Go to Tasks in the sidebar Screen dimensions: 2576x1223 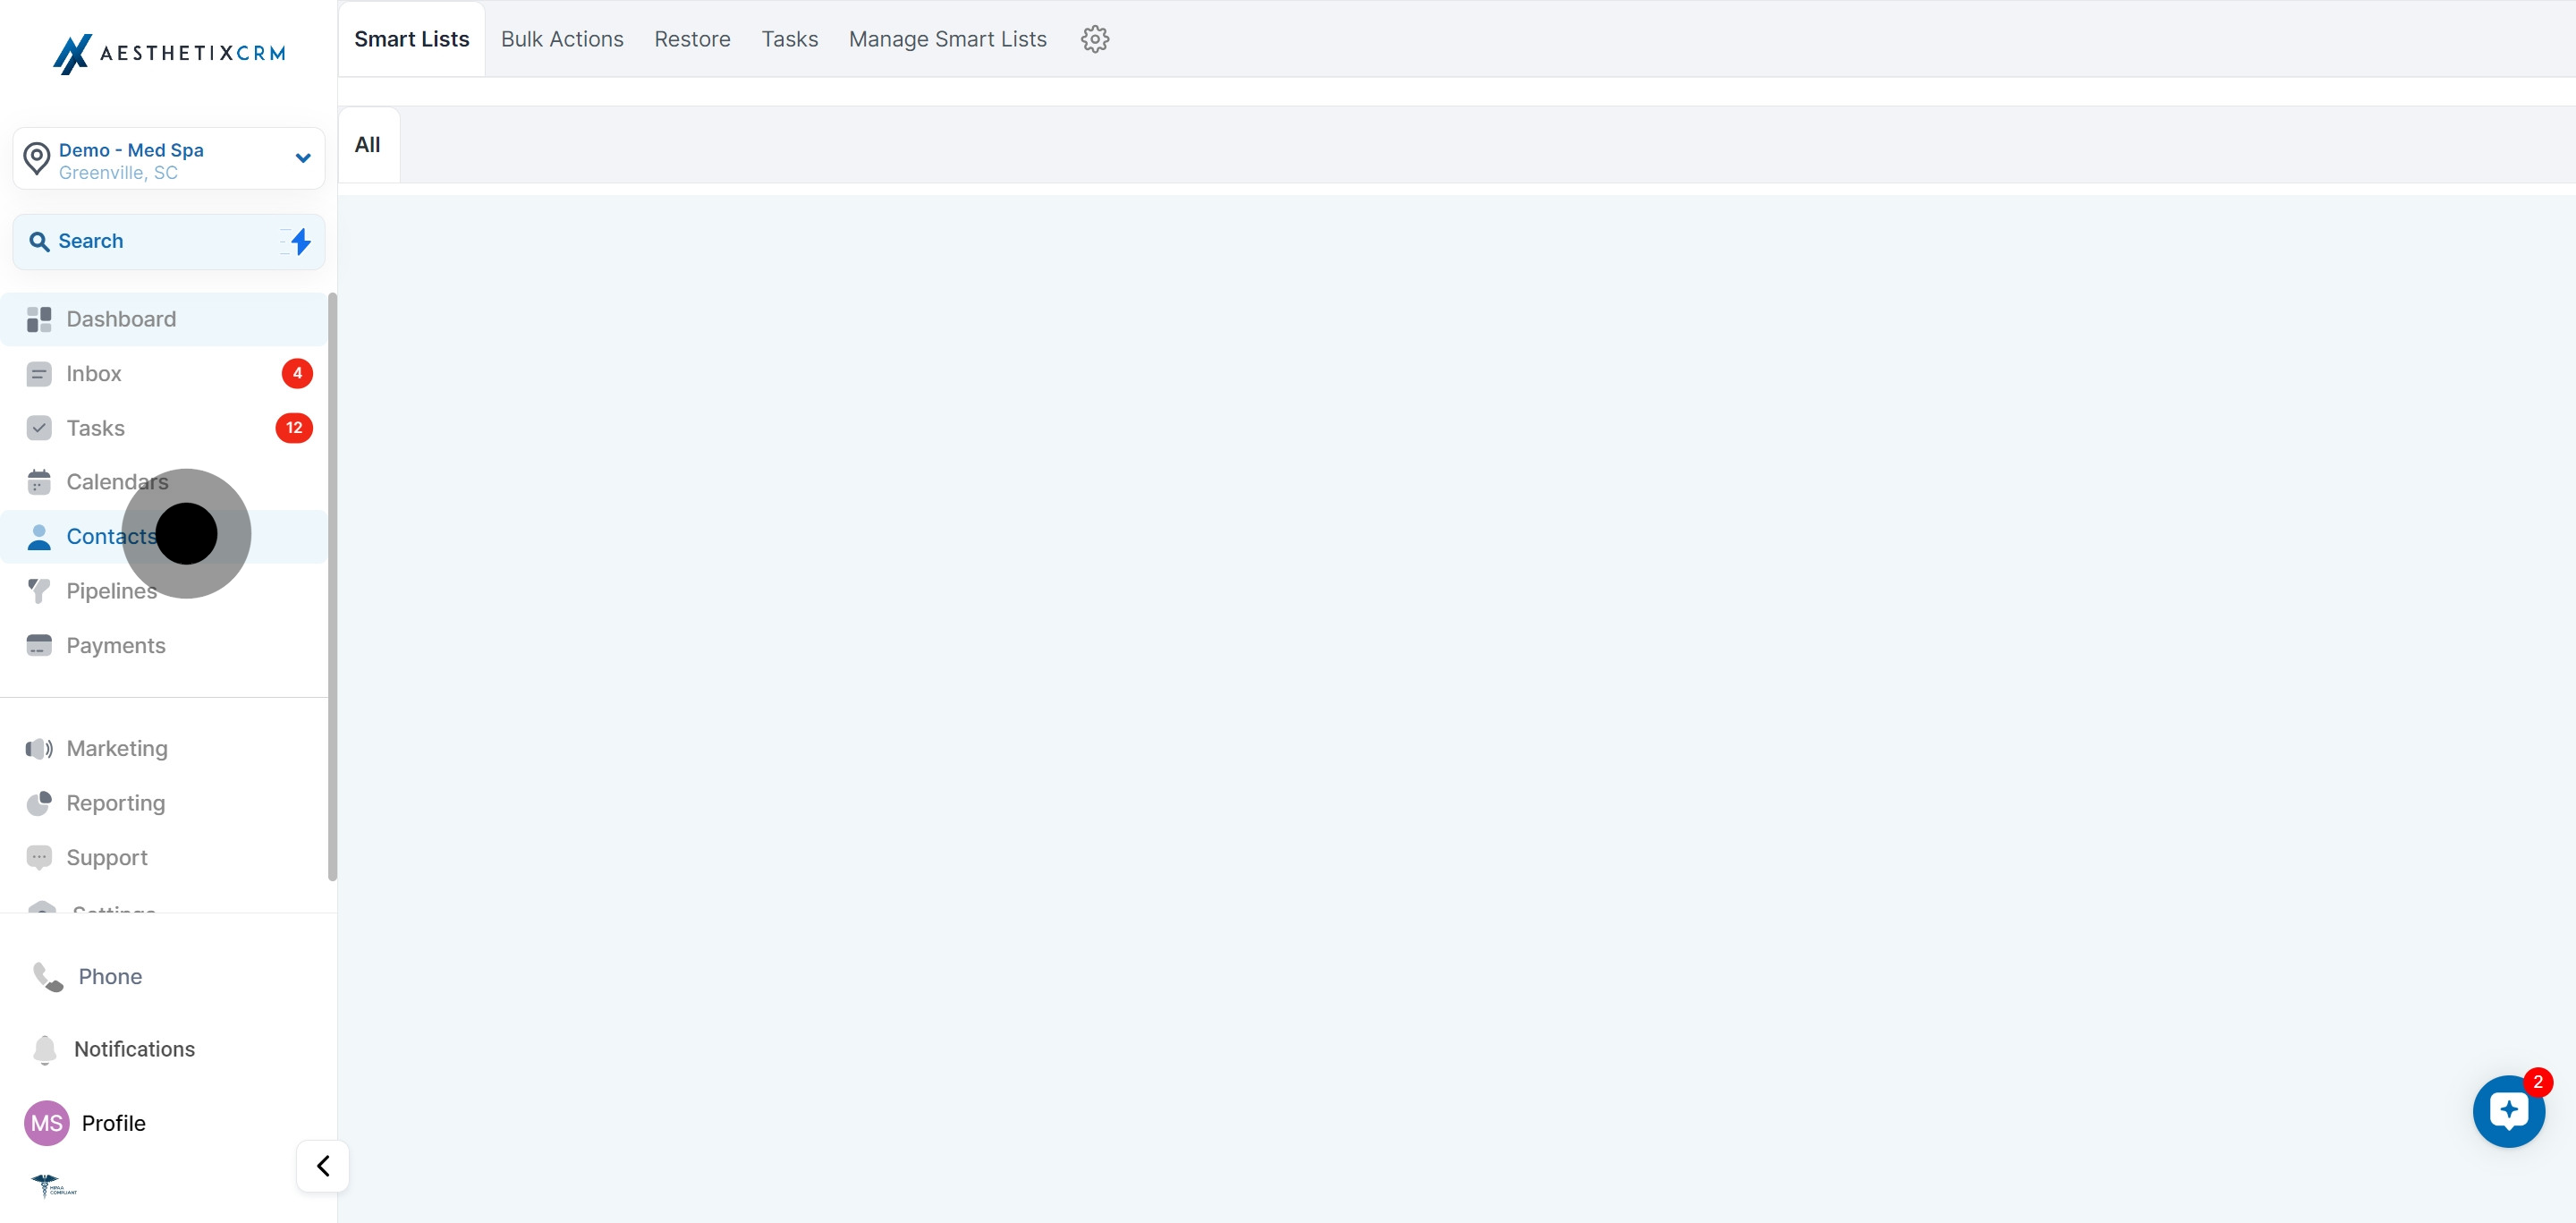(x=95, y=428)
